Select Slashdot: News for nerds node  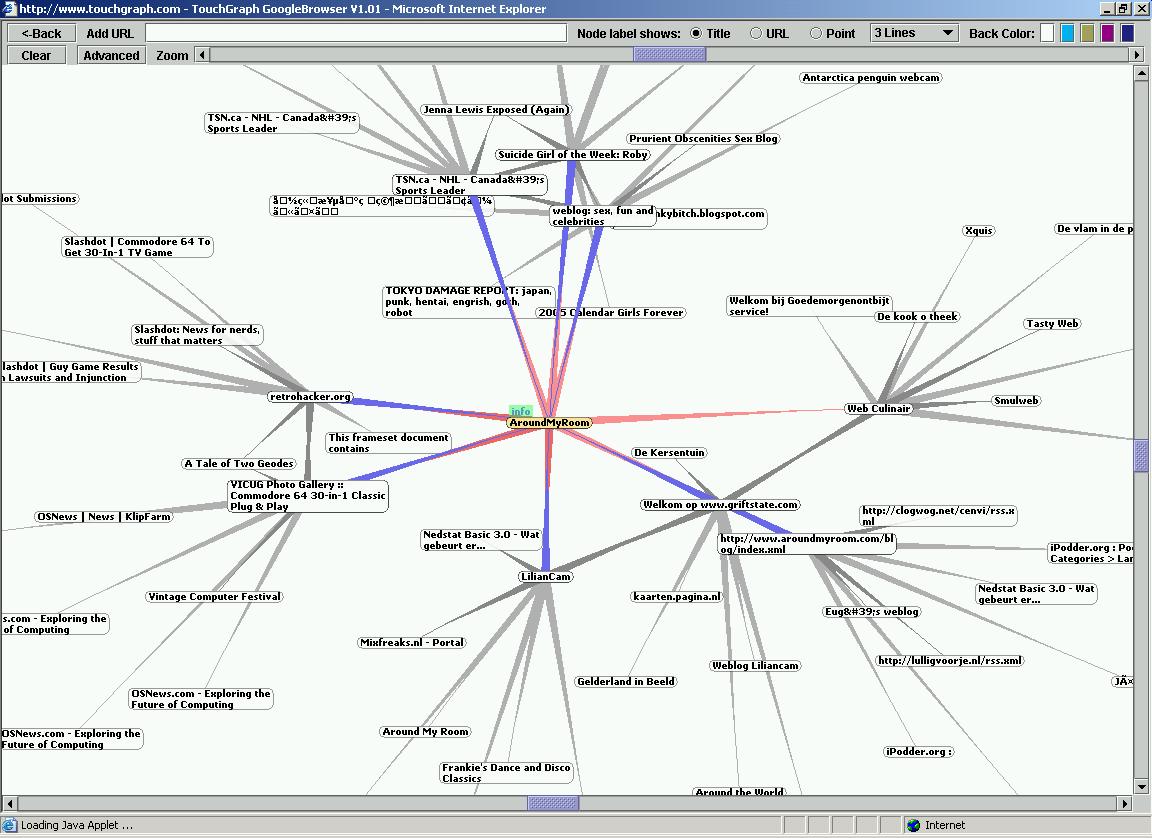pyautogui.click(x=197, y=335)
